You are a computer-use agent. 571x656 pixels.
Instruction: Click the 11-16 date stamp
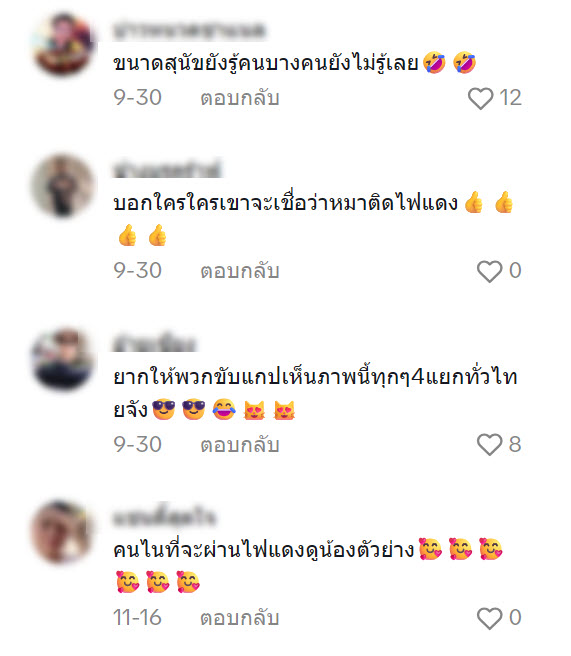(x=137, y=618)
